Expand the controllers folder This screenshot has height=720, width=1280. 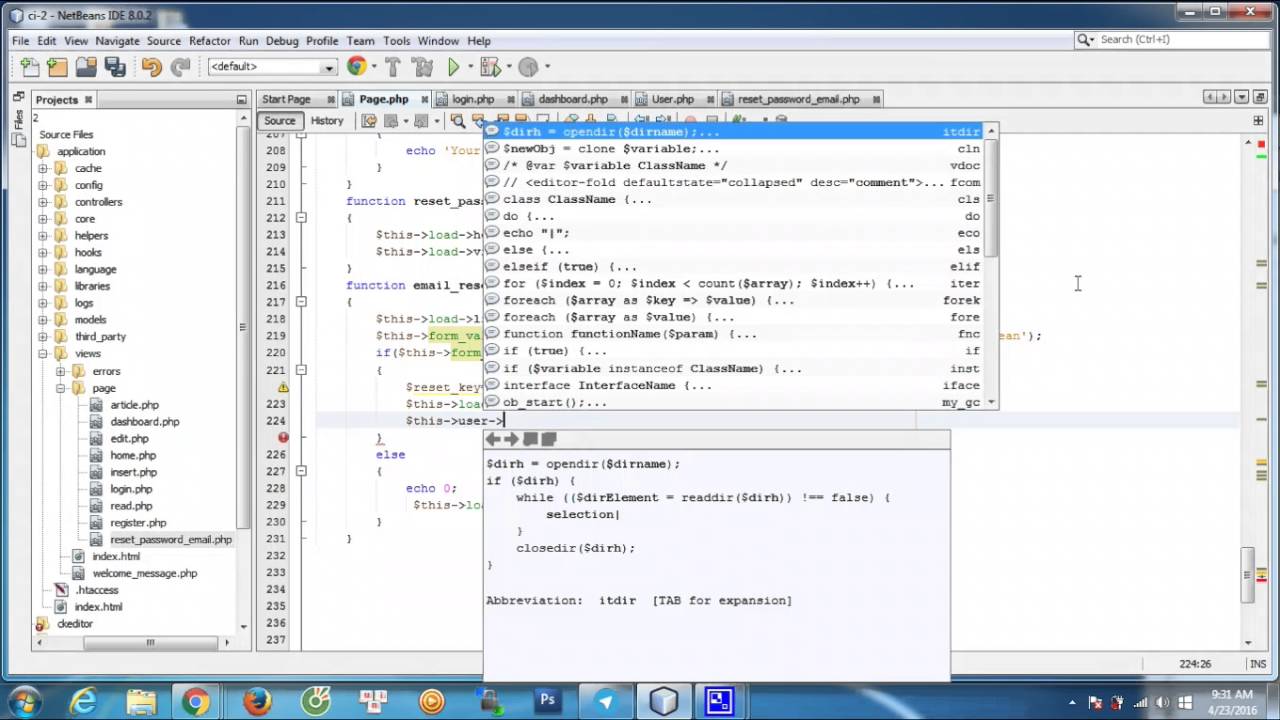(43, 202)
